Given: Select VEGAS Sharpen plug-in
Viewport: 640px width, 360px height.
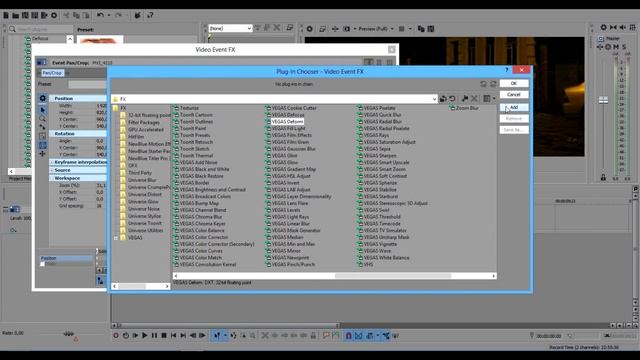Looking at the screenshot, I should [x=380, y=156].
